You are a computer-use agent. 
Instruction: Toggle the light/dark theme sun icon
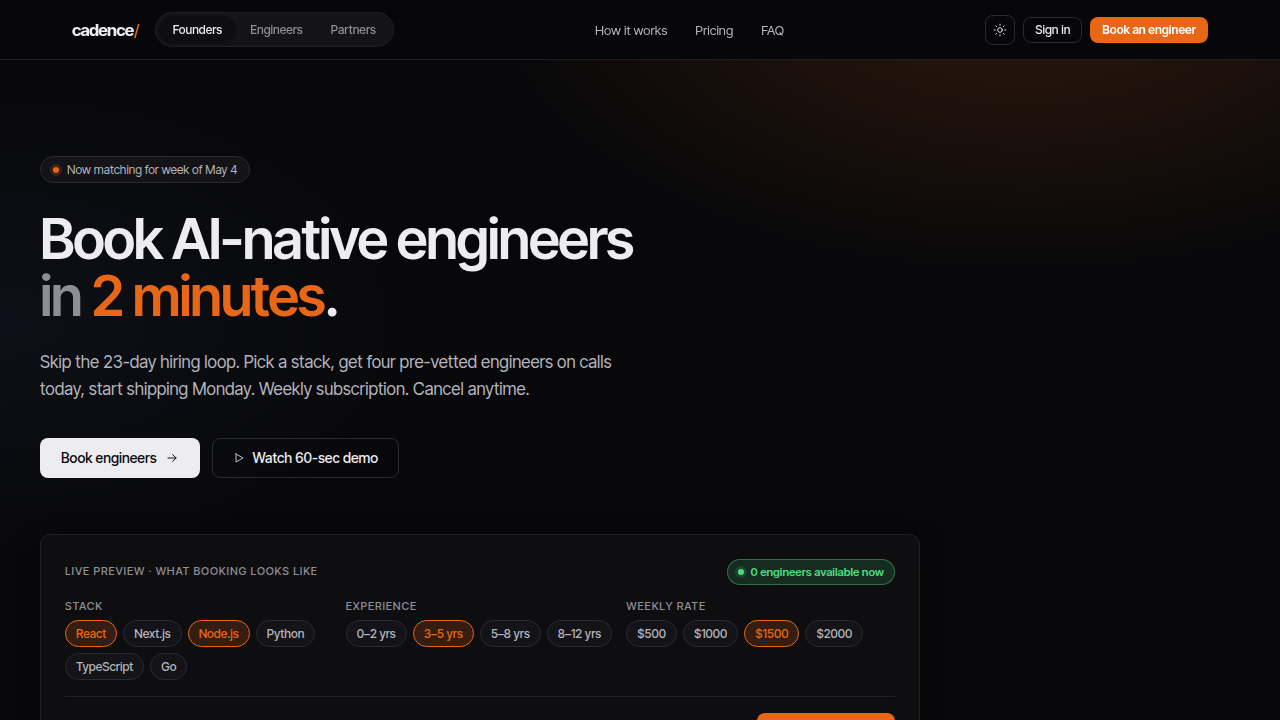1000,30
